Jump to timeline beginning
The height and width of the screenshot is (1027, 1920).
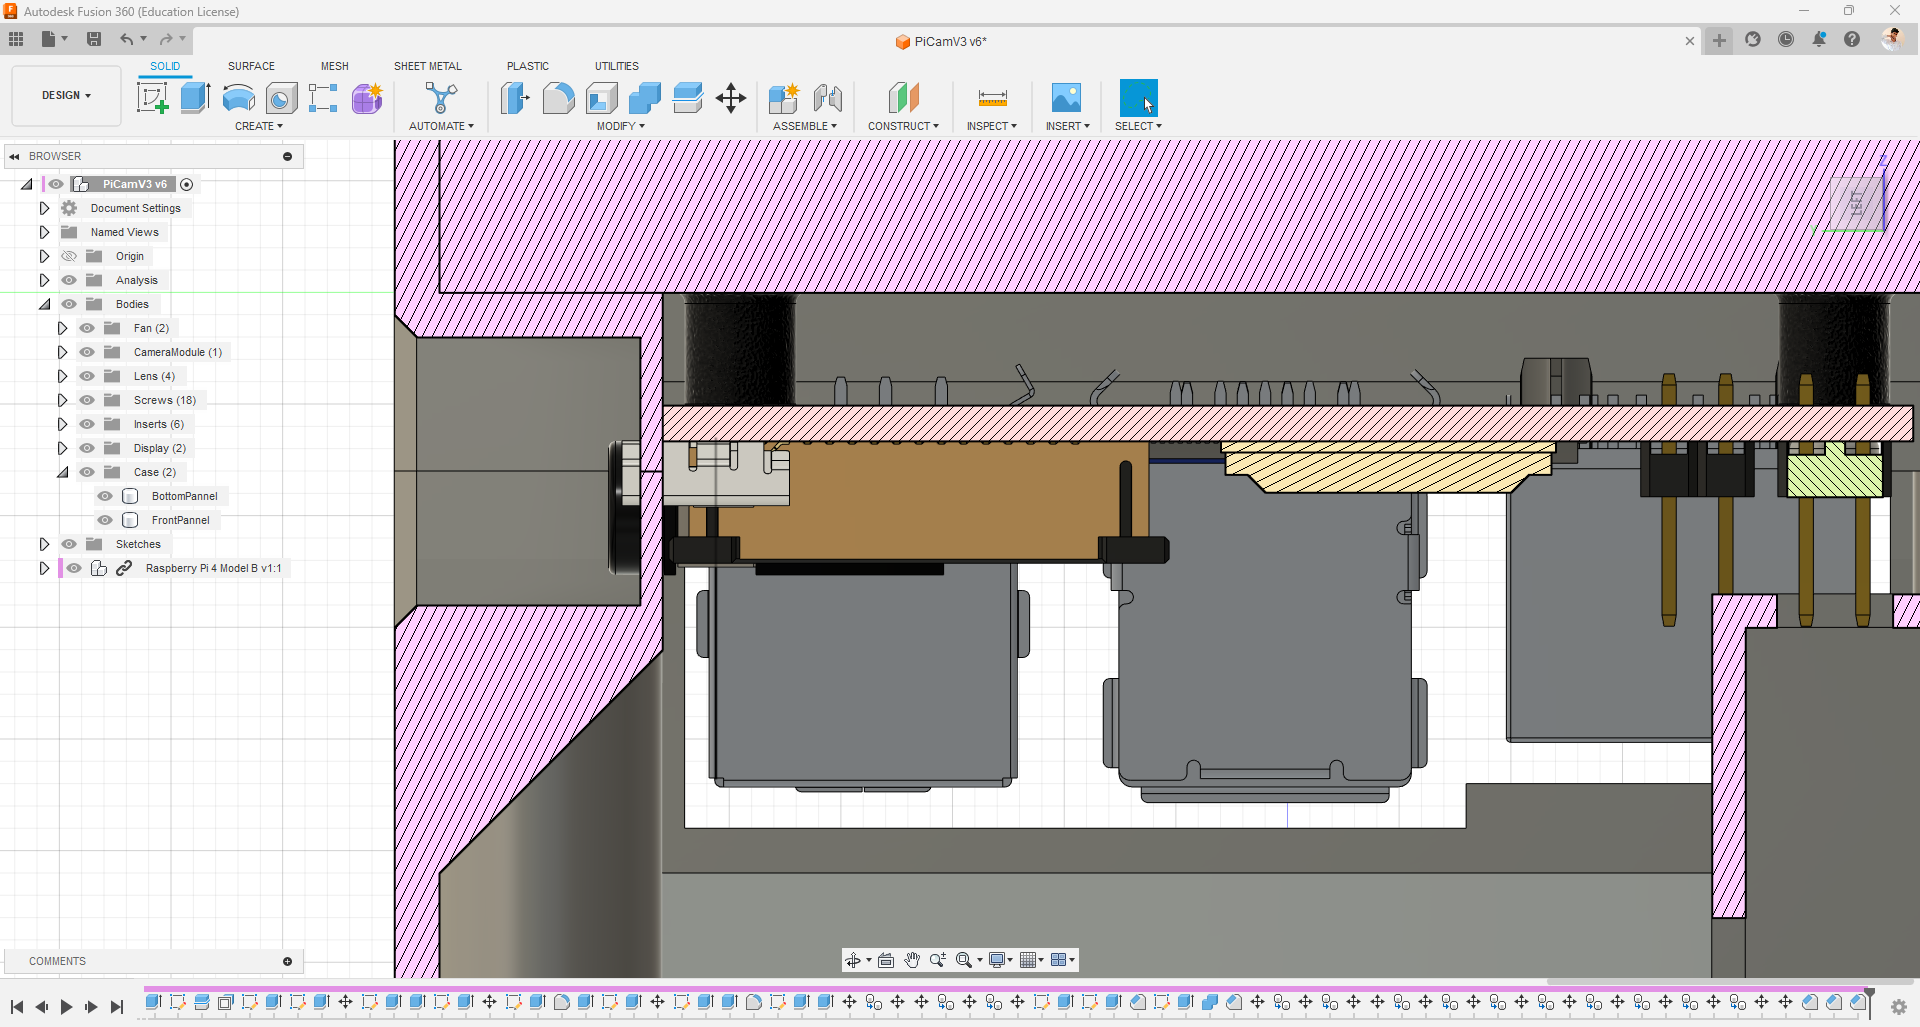click(x=17, y=1007)
